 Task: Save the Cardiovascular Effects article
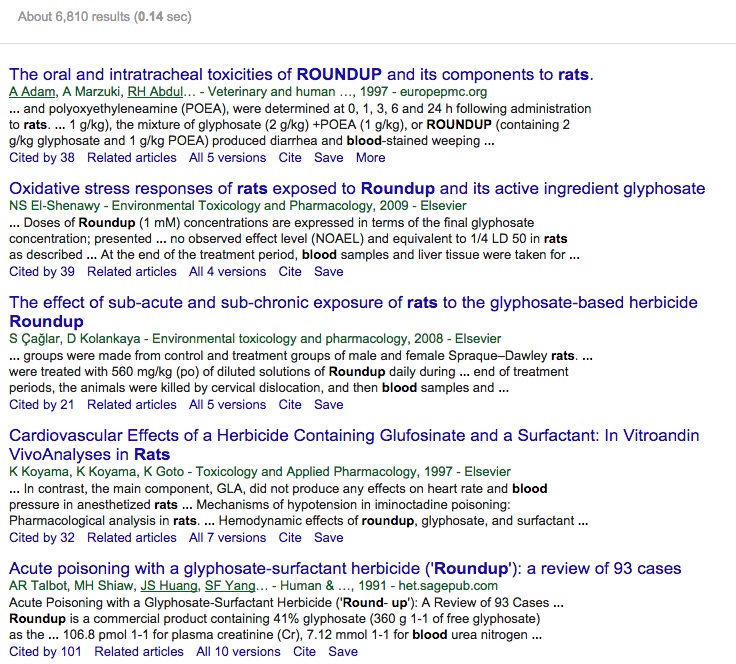coord(329,537)
